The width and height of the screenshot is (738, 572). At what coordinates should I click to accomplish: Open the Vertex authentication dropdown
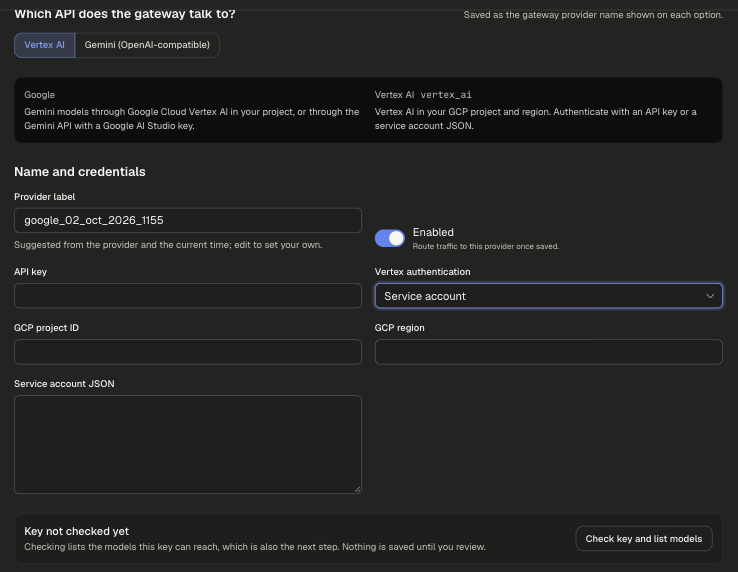click(548, 296)
